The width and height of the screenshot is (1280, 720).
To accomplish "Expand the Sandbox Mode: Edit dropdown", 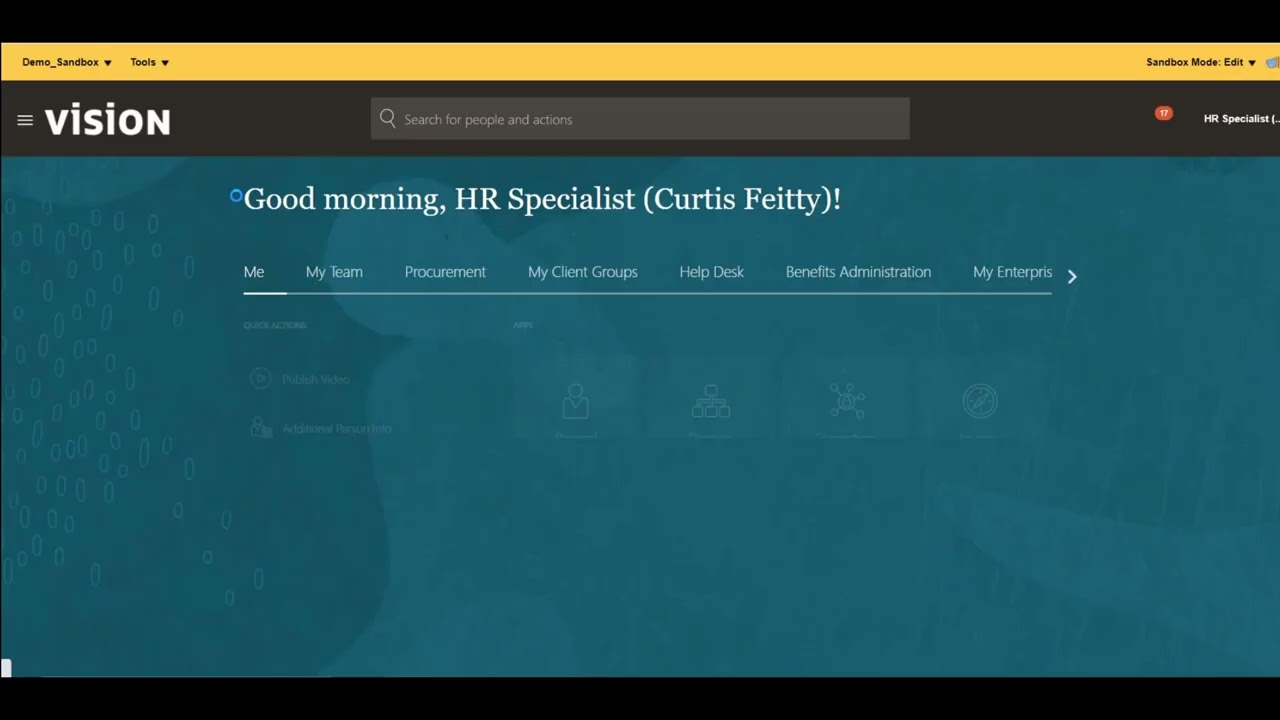I will pos(1201,62).
